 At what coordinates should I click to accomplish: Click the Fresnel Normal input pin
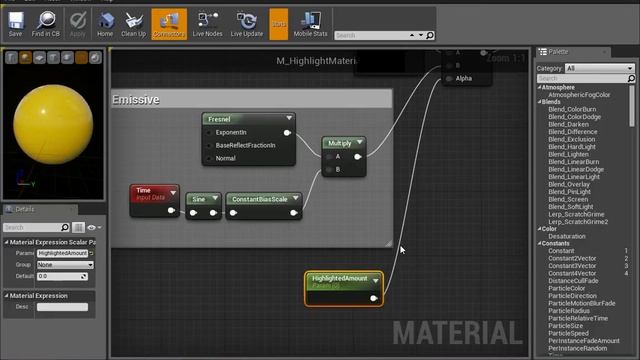click(209, 158)
